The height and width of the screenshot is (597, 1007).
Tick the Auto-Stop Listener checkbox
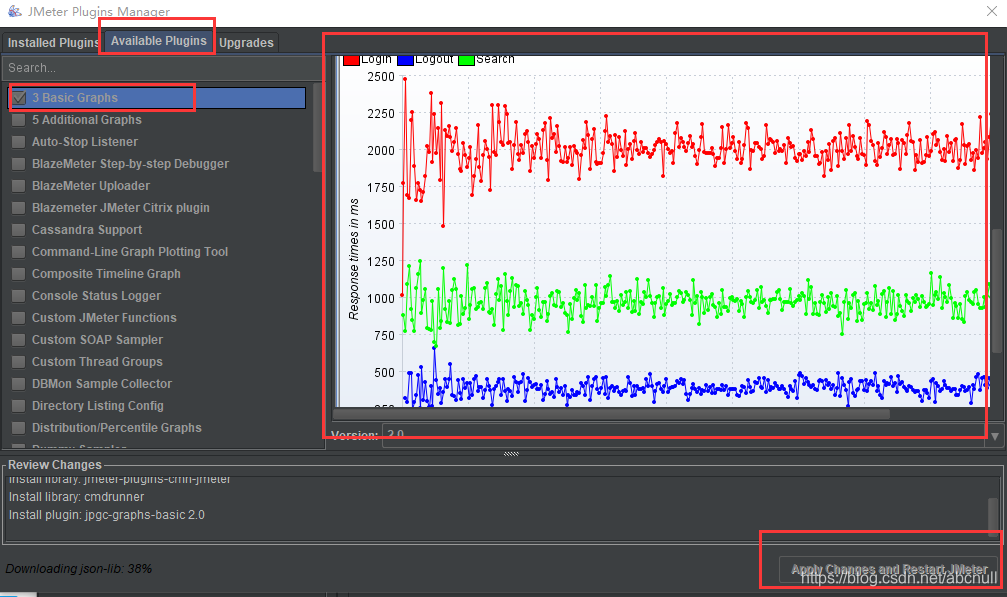point(19,142)
